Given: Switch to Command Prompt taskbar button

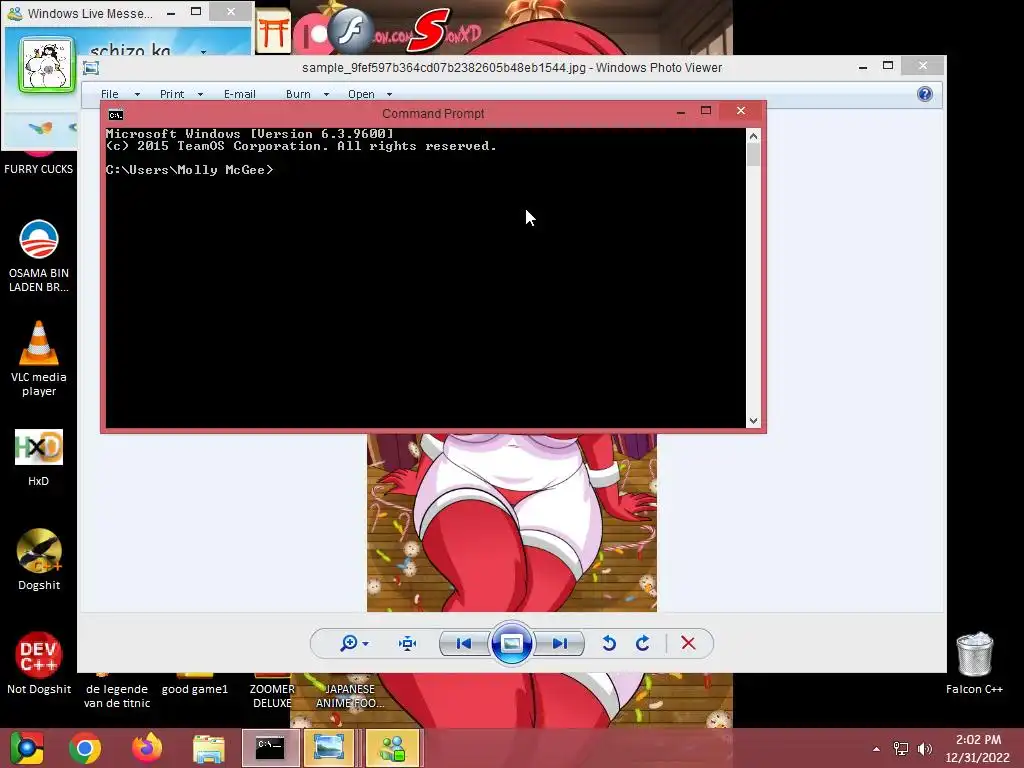Looking at the screenshot, I should 270,748.
